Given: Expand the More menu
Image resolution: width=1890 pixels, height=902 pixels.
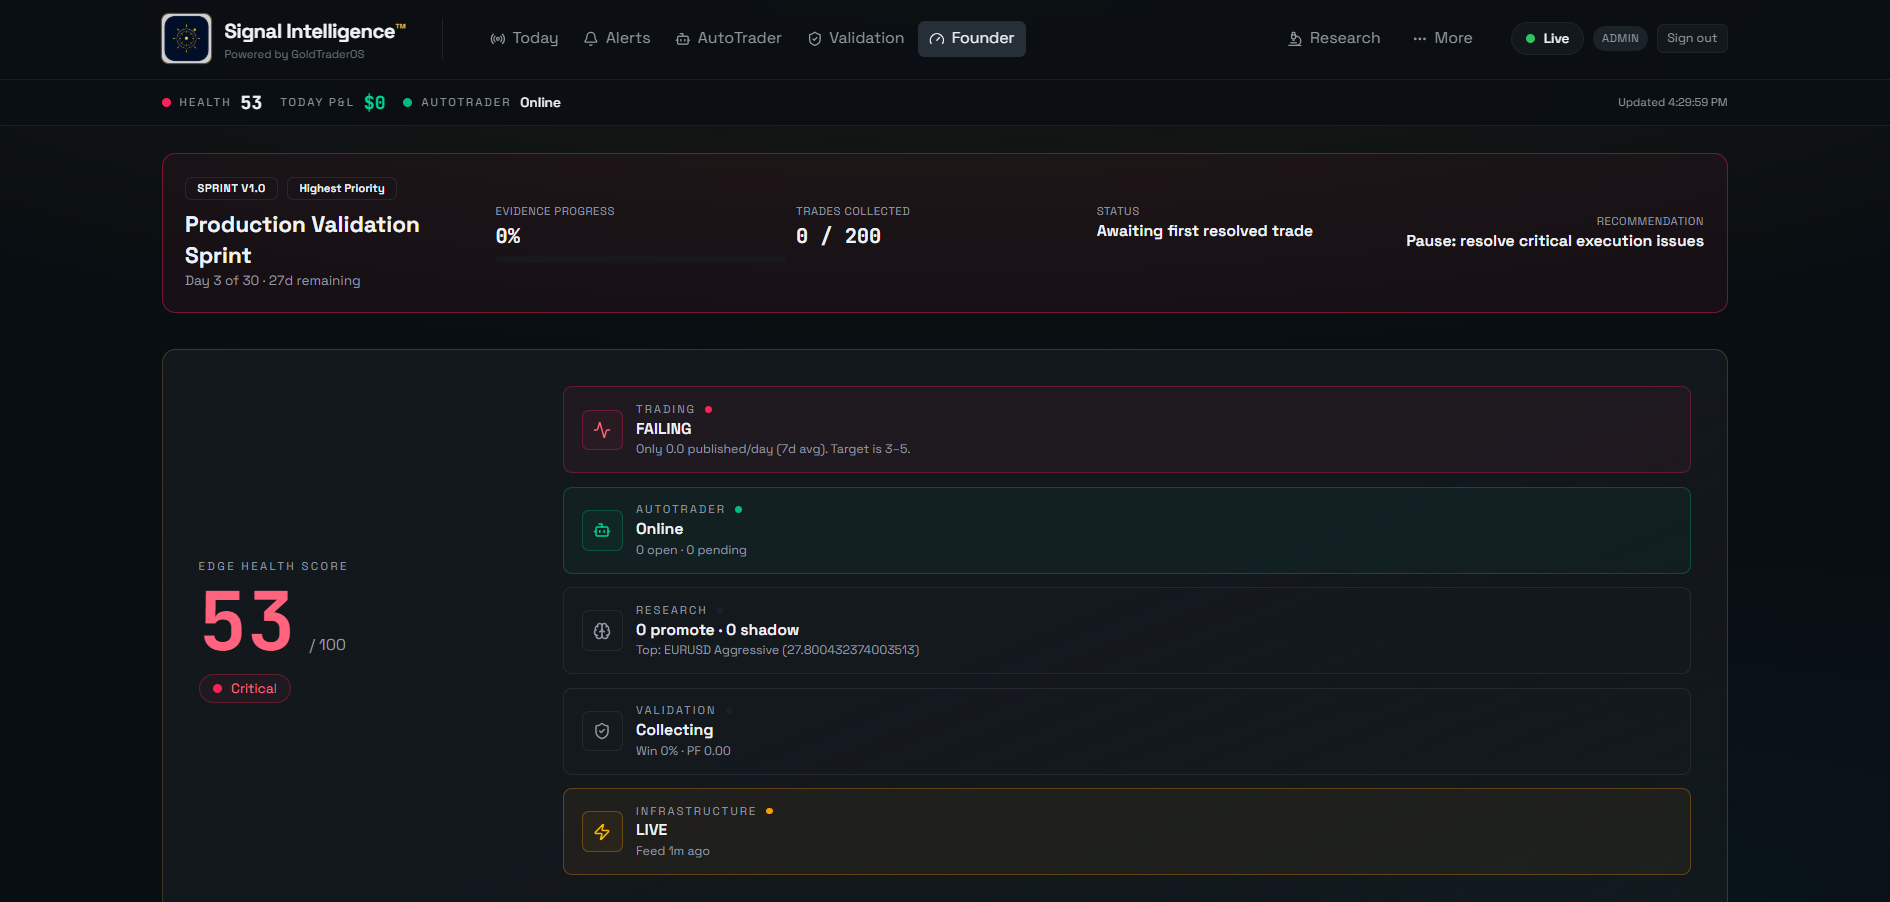Looking at the screenshot, I should [x=1443, y=38].
